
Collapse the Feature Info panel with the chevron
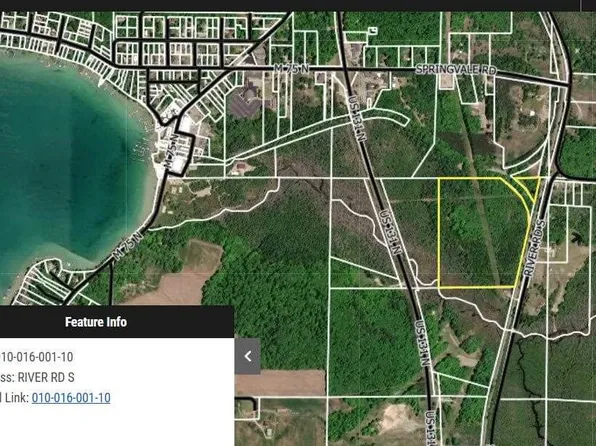tap(247, 356)
